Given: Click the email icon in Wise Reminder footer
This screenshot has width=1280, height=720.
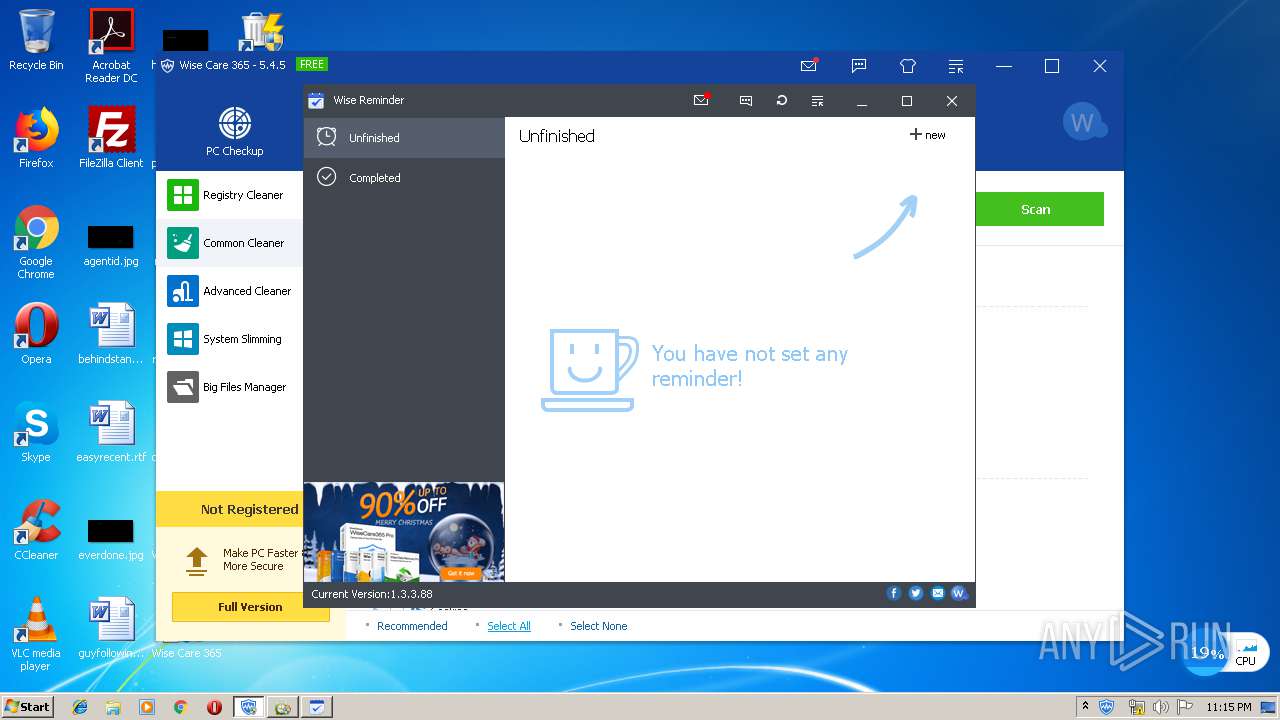Looking at the screenshot, I should coord(938,593).
